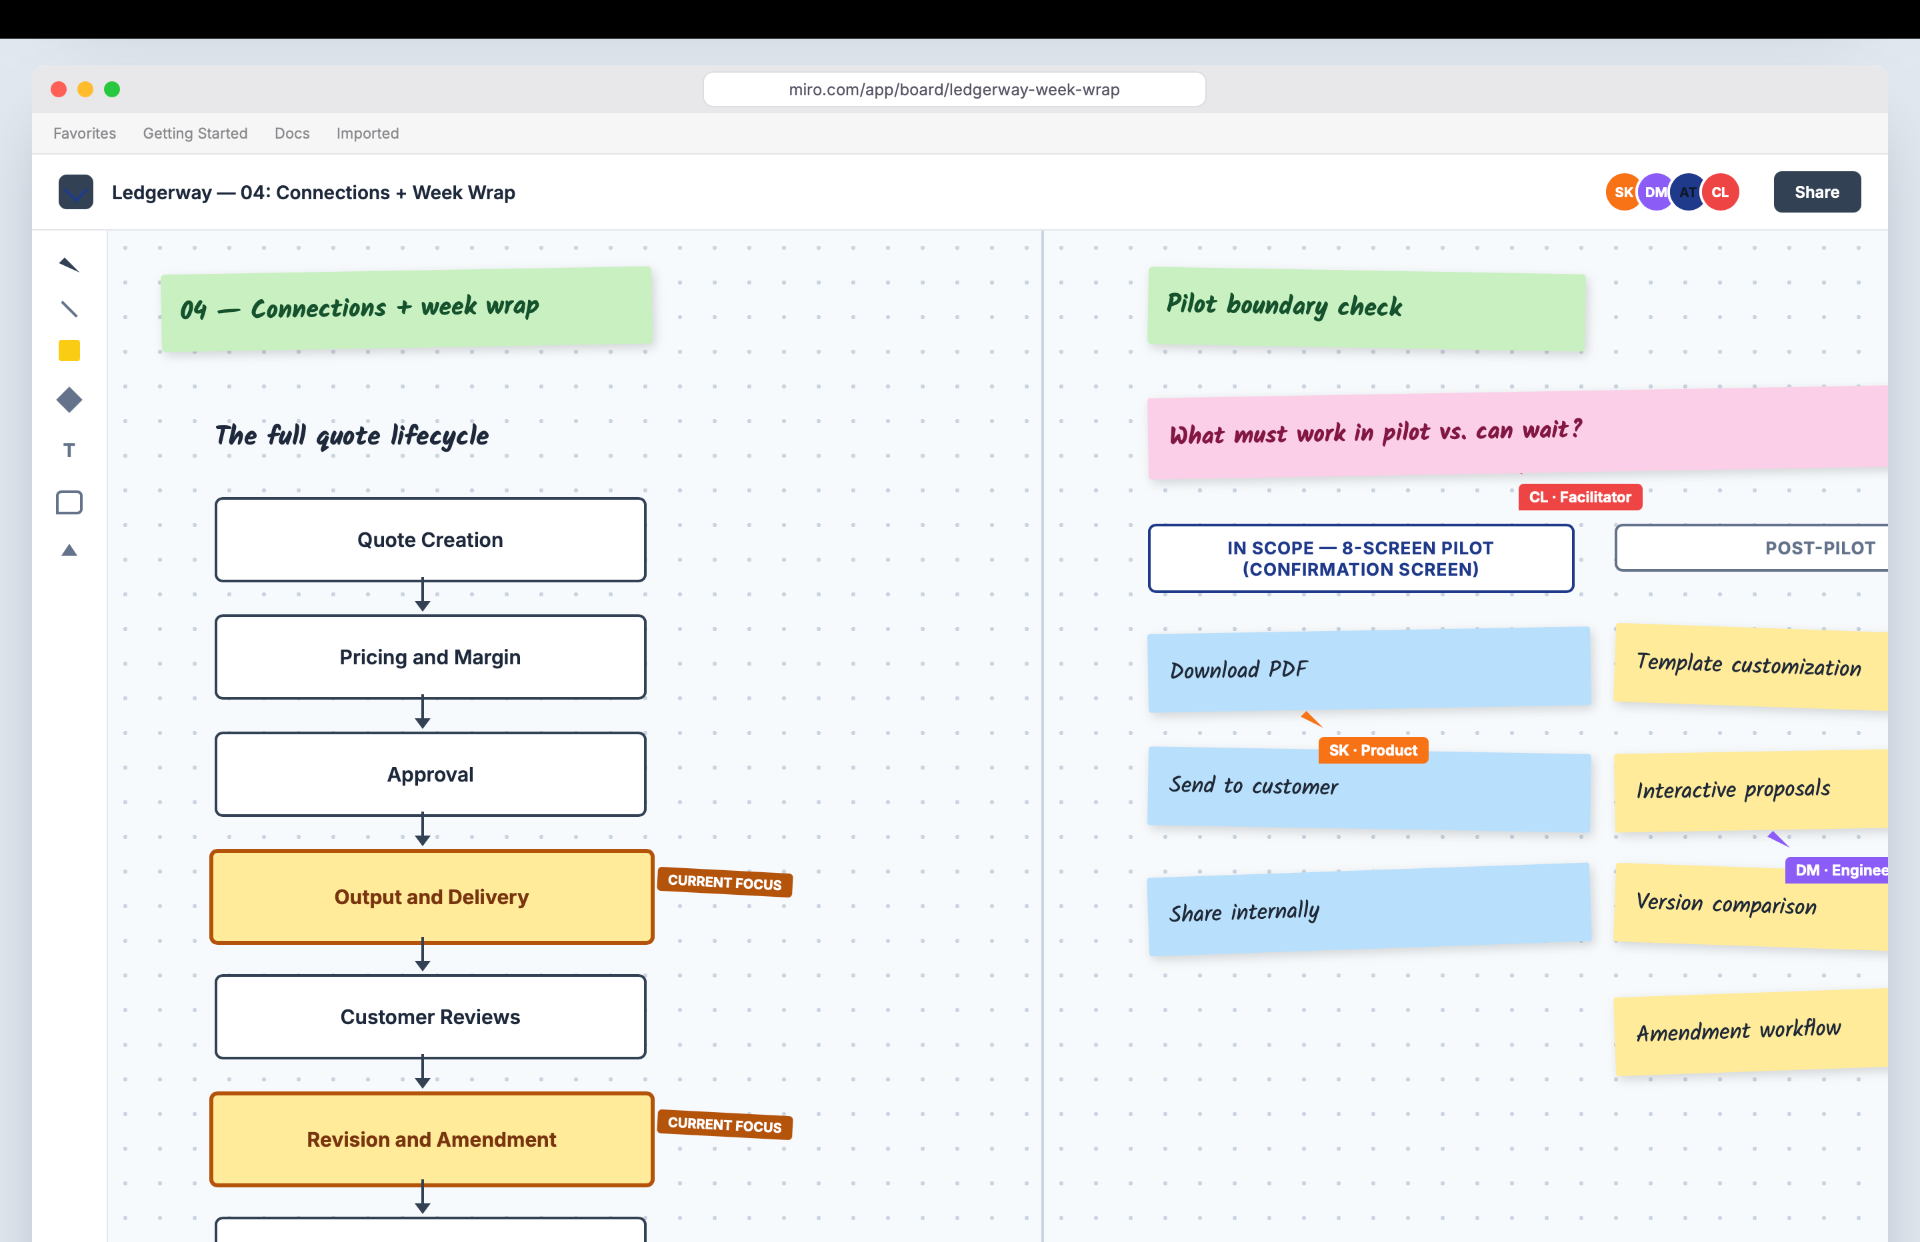Screen dimensions: 1920x1242
Task: Click the board title Ledgerway 04
Action: click(313, 192)
